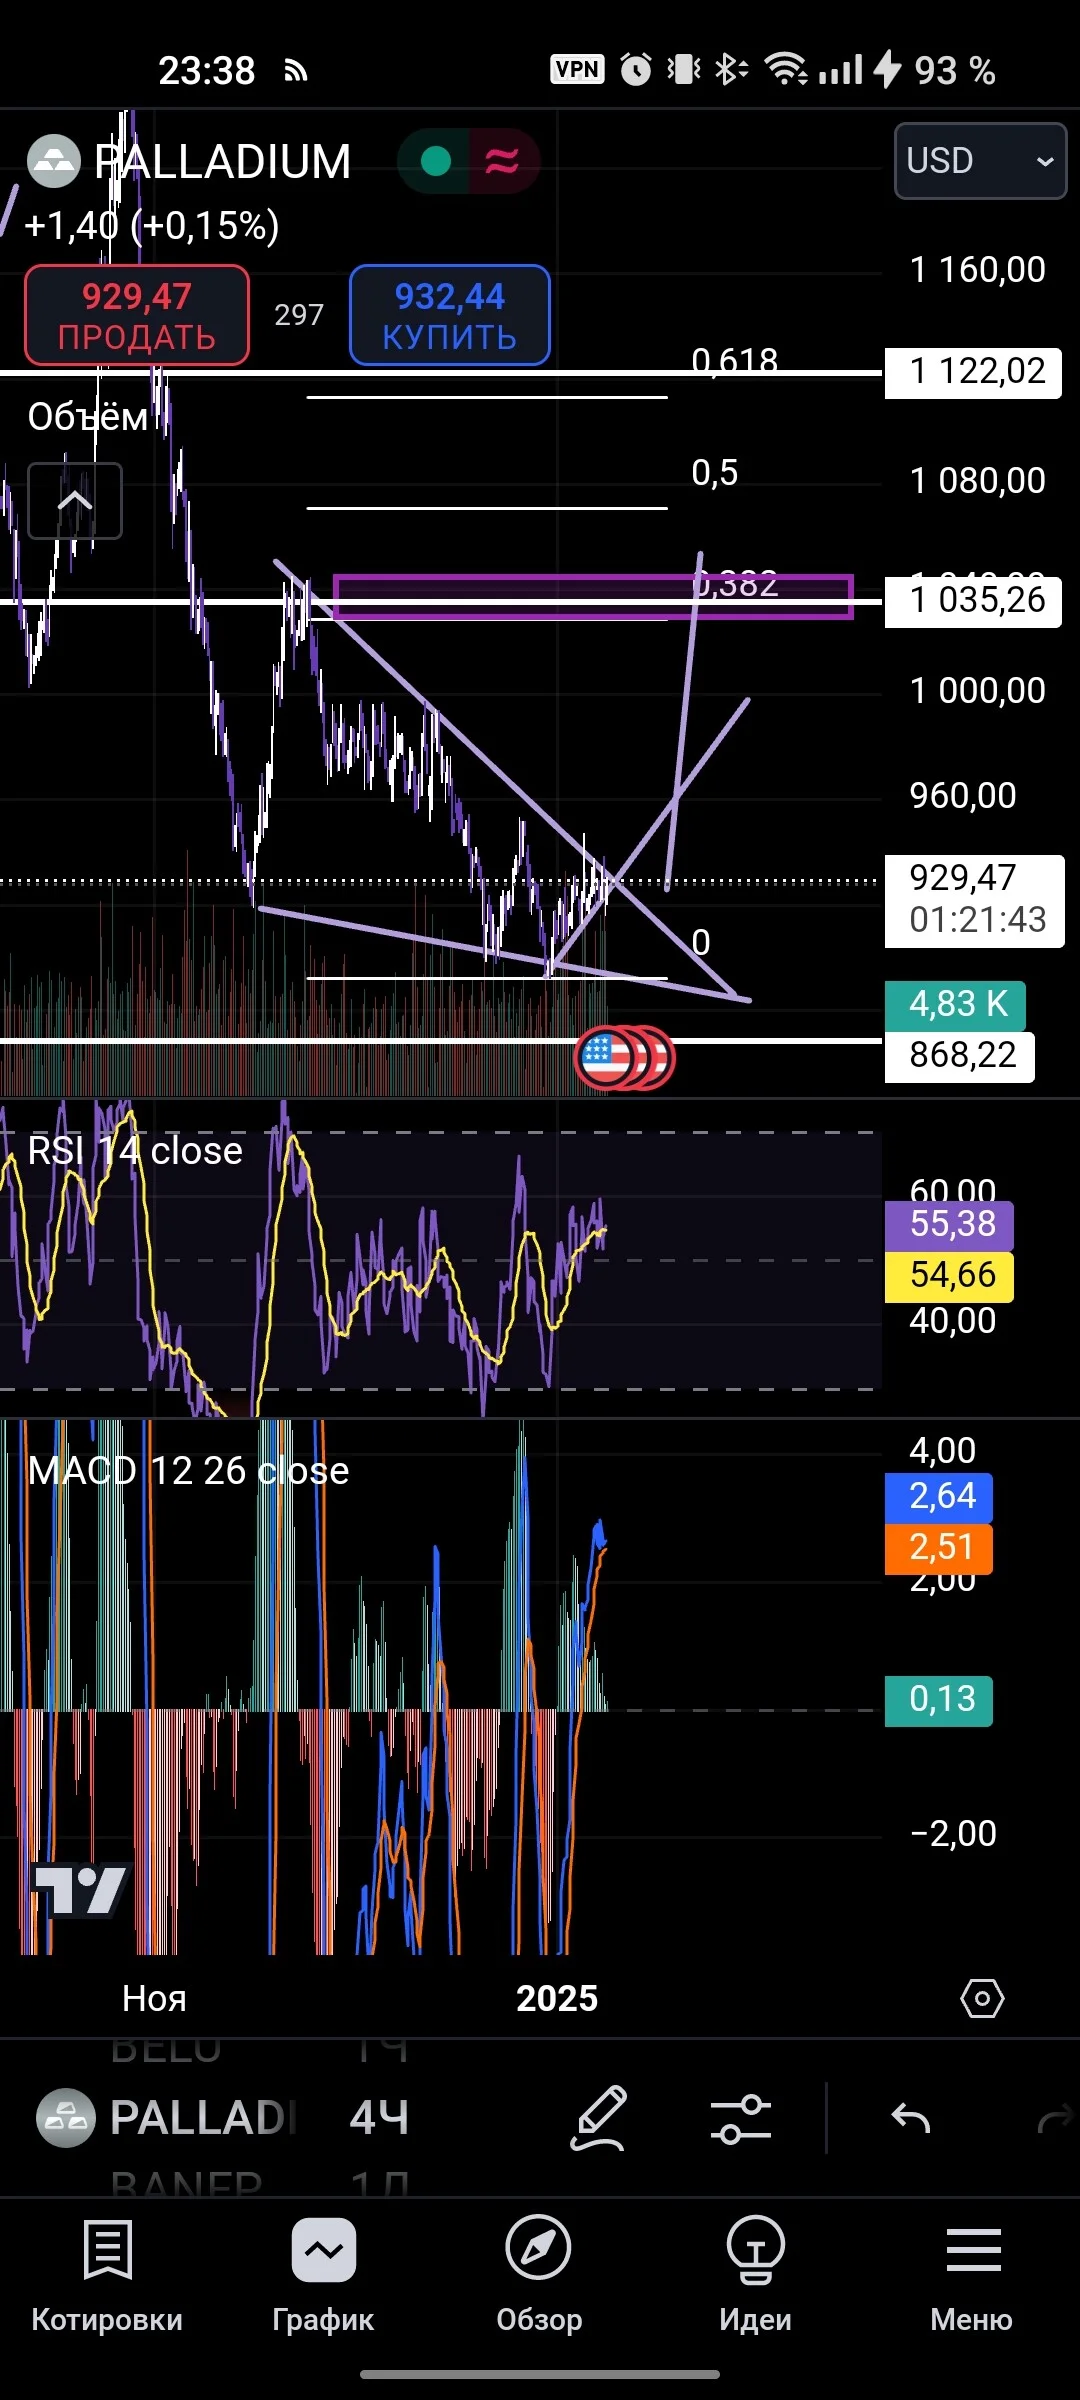Image resolution: width=1080 pixels, height=2400 pixels.
Task: Open the time axis settings hexagon icon
Action: coord(982,1998)
